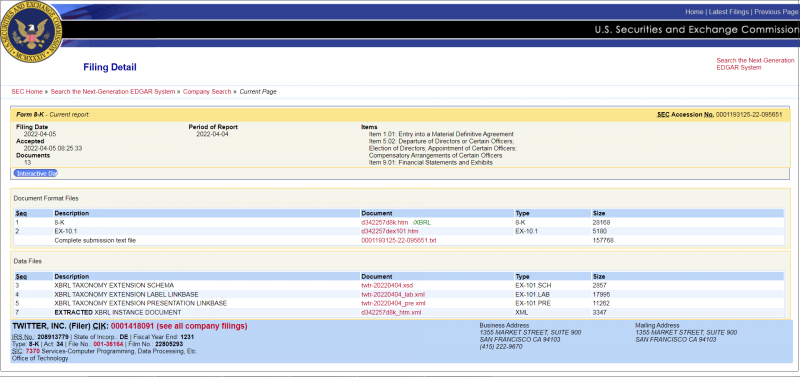Click size value 28168 in 8-K row
800x377 pixels.
601,222
